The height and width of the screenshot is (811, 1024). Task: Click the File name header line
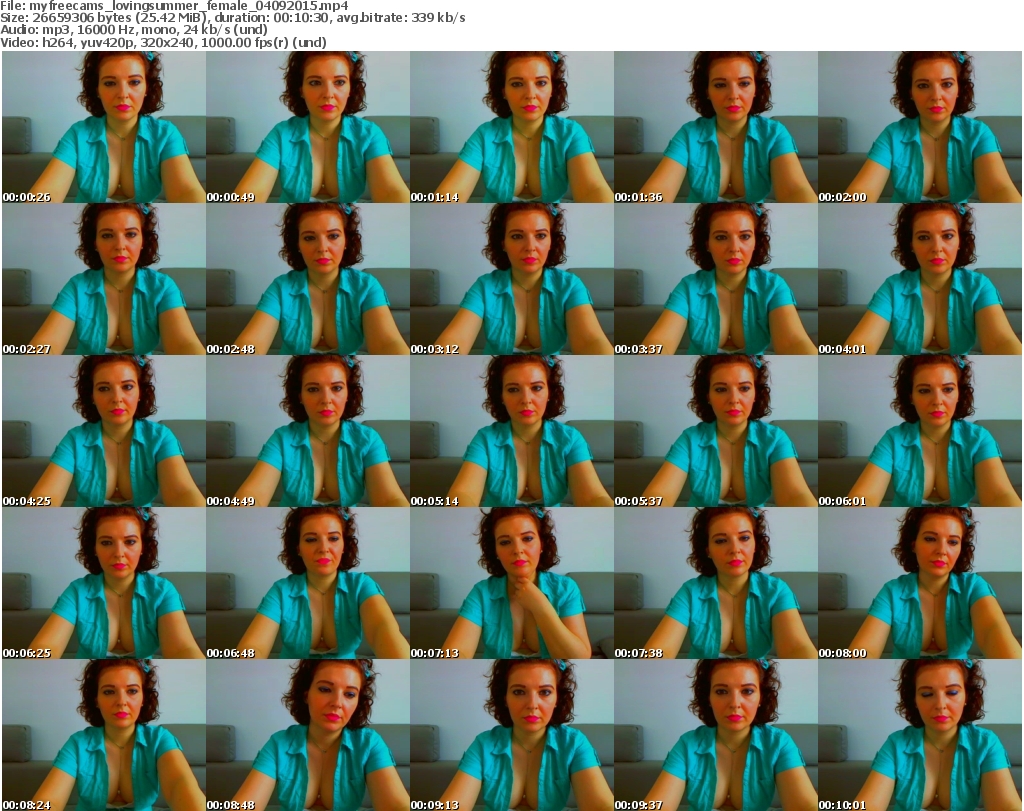[174, 6]
